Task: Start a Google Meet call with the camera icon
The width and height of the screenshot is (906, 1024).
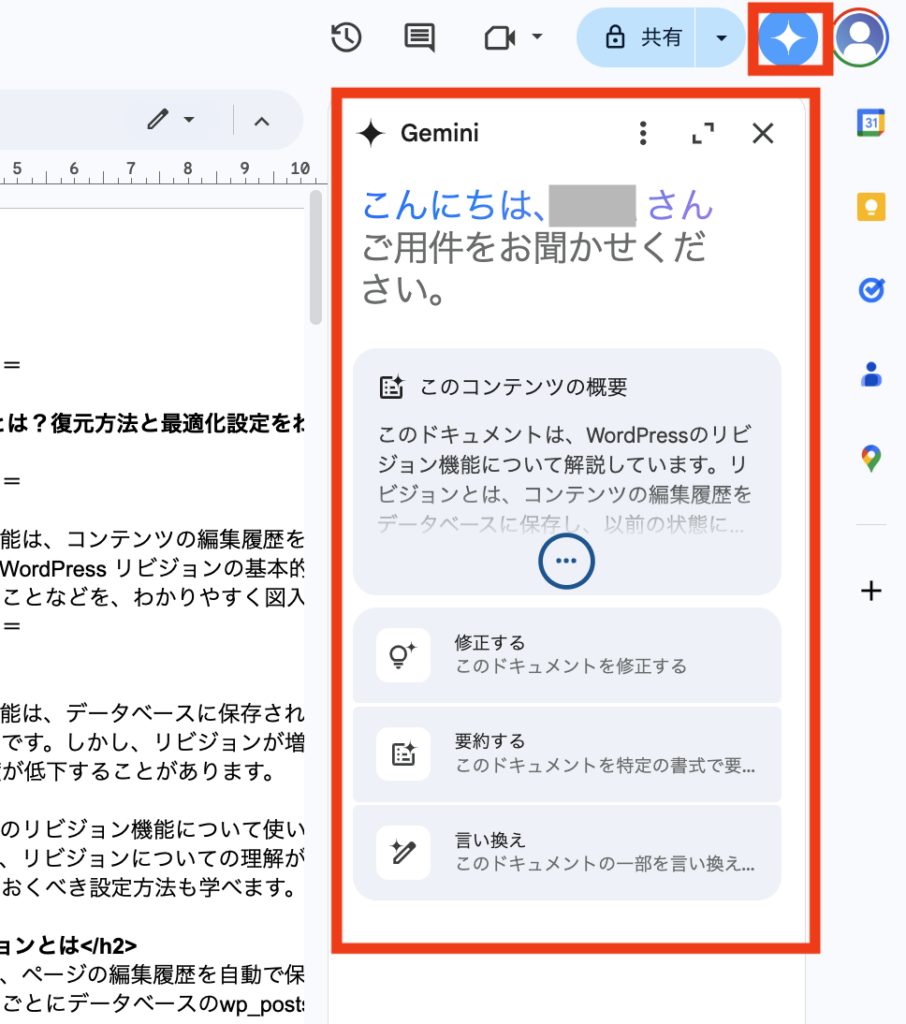Action: (x=500, y=37)
